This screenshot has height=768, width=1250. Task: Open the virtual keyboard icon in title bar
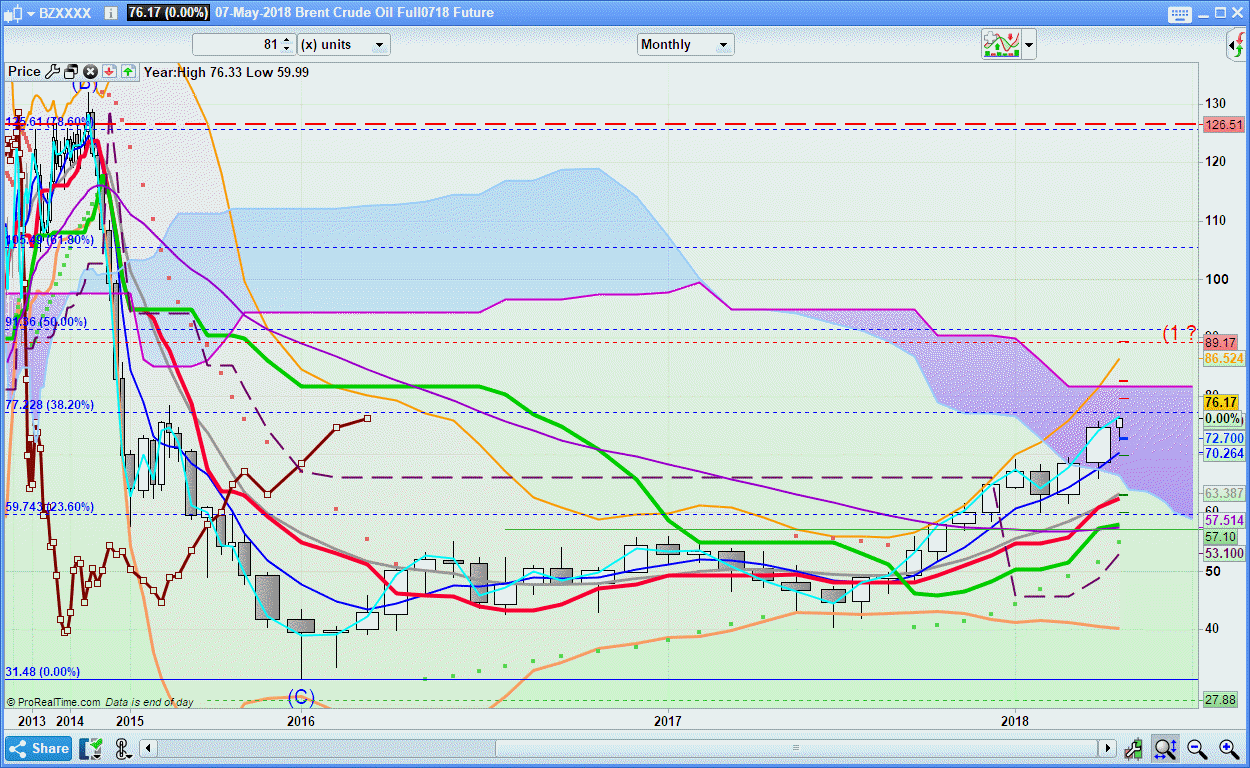(1178, 15)
